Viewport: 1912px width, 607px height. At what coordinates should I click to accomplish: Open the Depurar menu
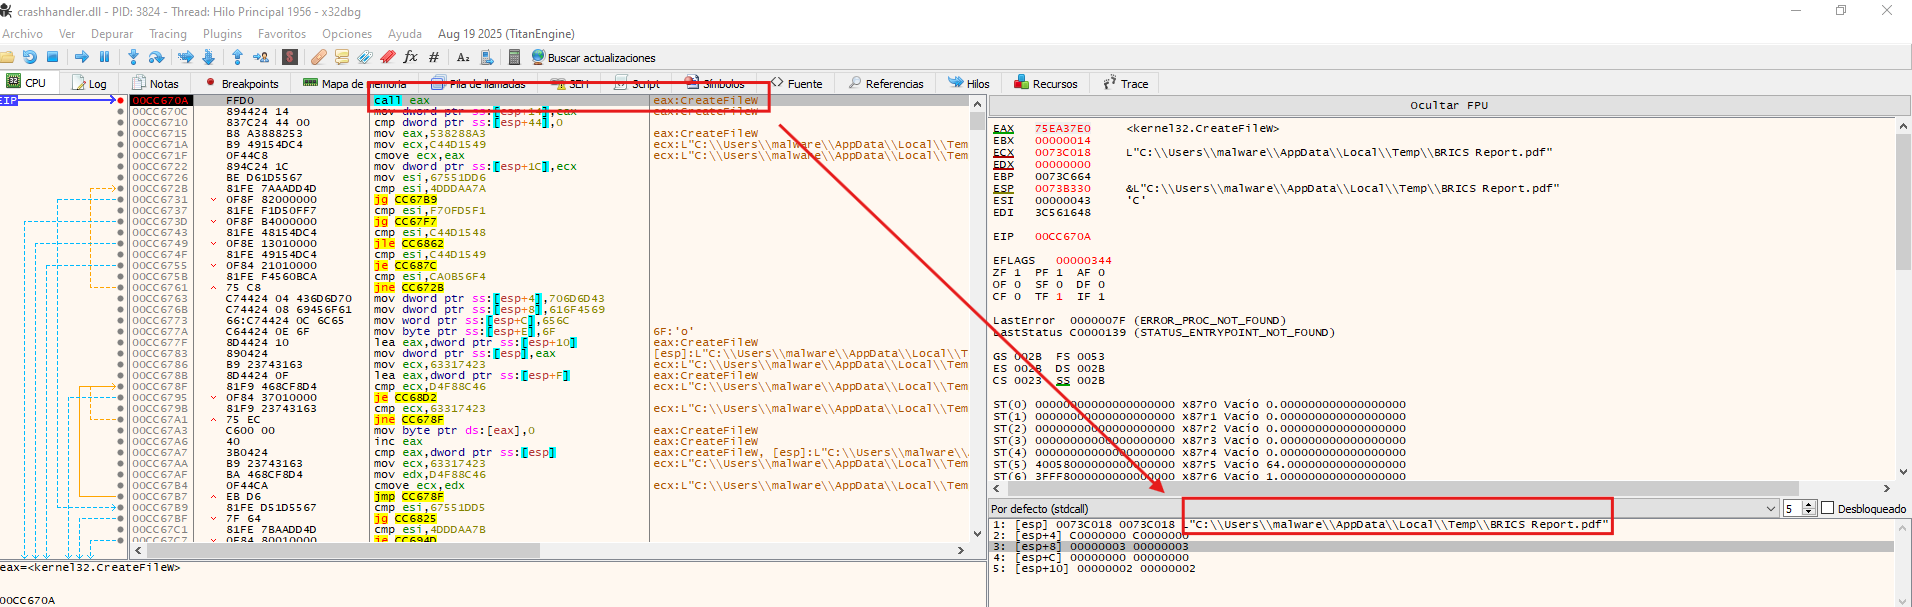point(112,34)
